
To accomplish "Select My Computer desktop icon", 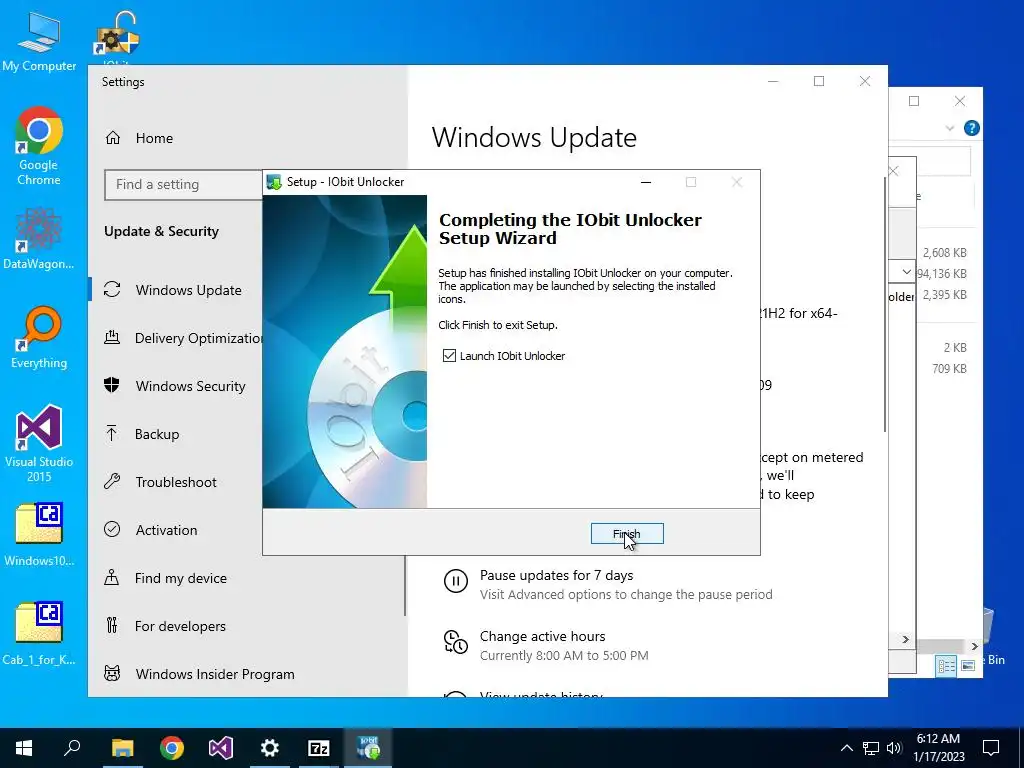I will pos(39,42).
